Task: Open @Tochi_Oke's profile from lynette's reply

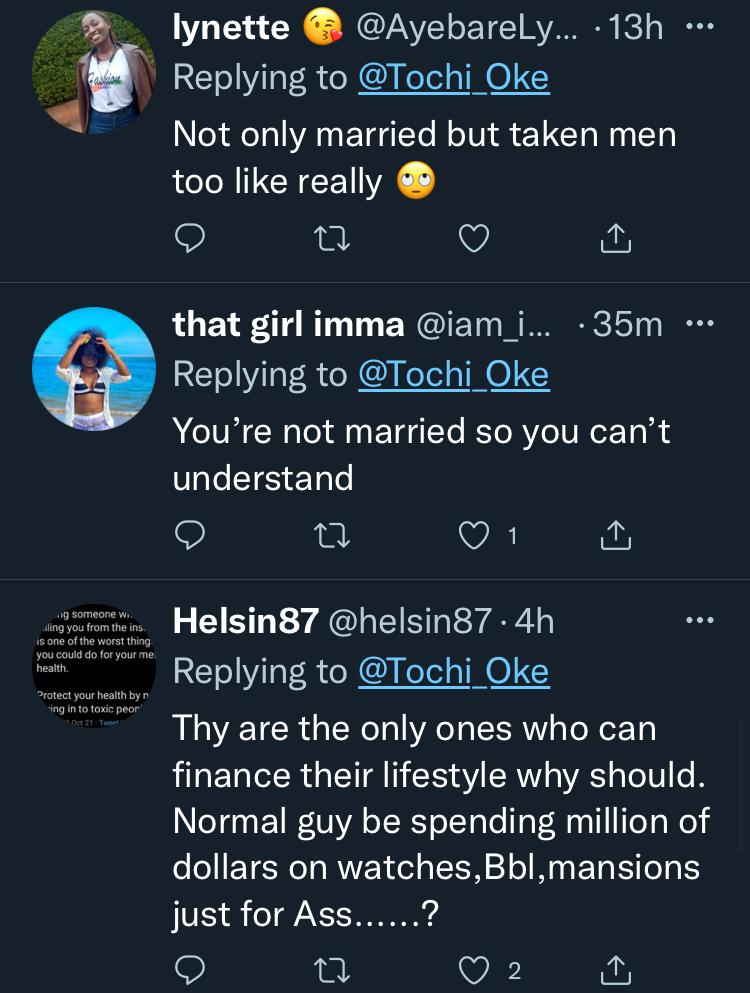Action: 454,75
